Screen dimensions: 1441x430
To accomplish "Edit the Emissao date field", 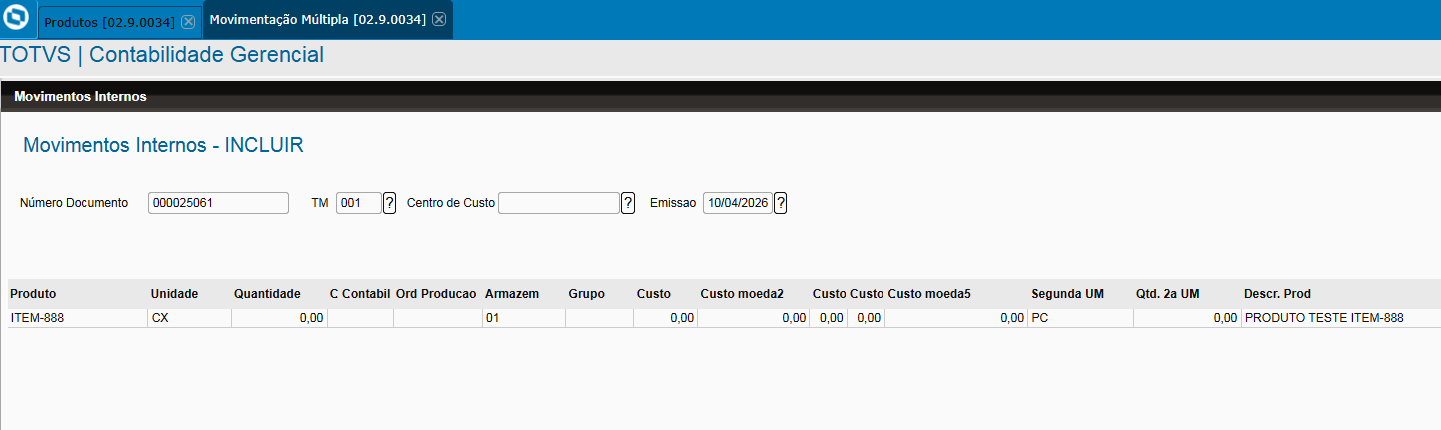I will click(737, 203).
